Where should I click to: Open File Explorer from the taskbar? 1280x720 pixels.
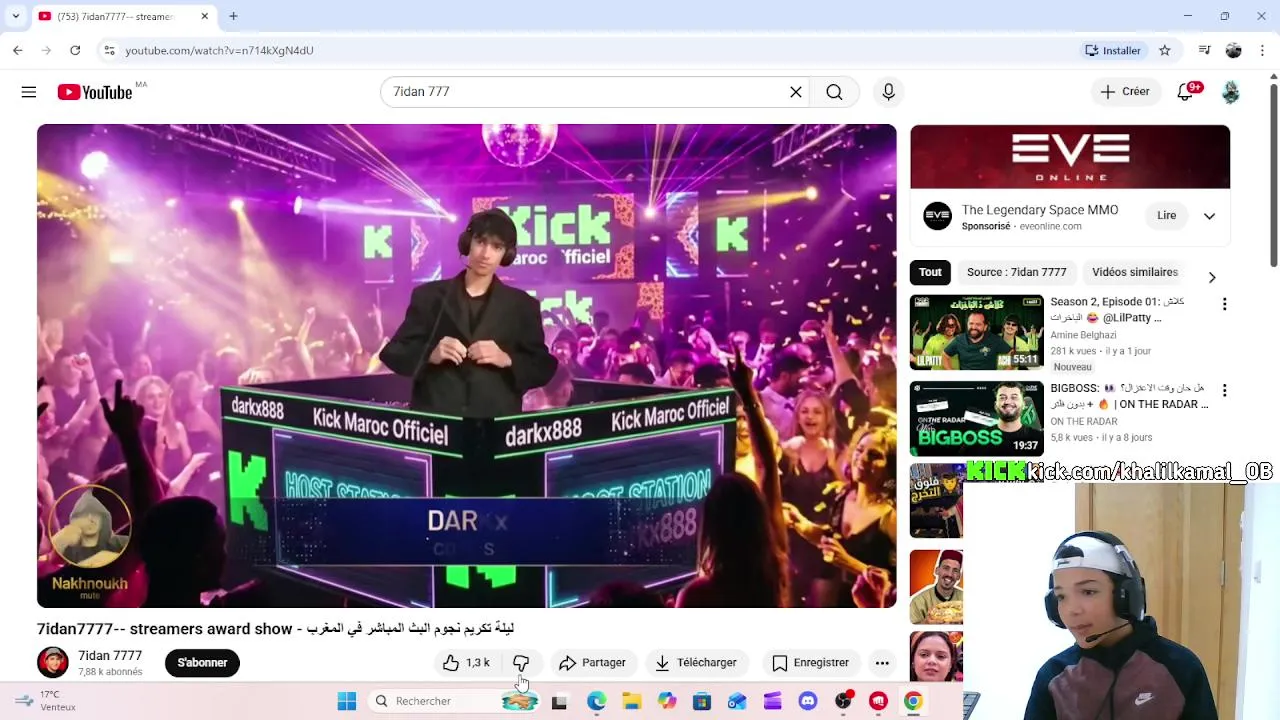pyautogui.click(x=632, y=701)
